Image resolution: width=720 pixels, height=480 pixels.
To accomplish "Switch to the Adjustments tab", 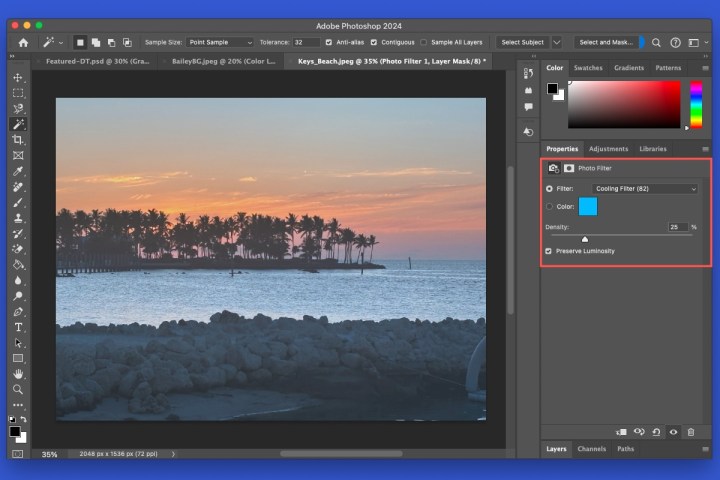I will click(608, 148).
